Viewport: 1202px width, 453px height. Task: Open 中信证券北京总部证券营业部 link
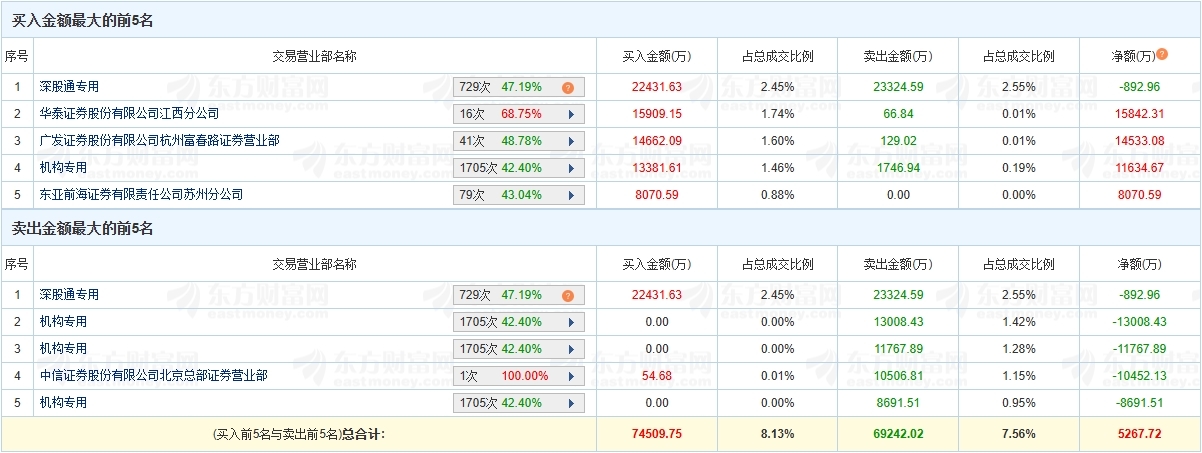(153, 376)
